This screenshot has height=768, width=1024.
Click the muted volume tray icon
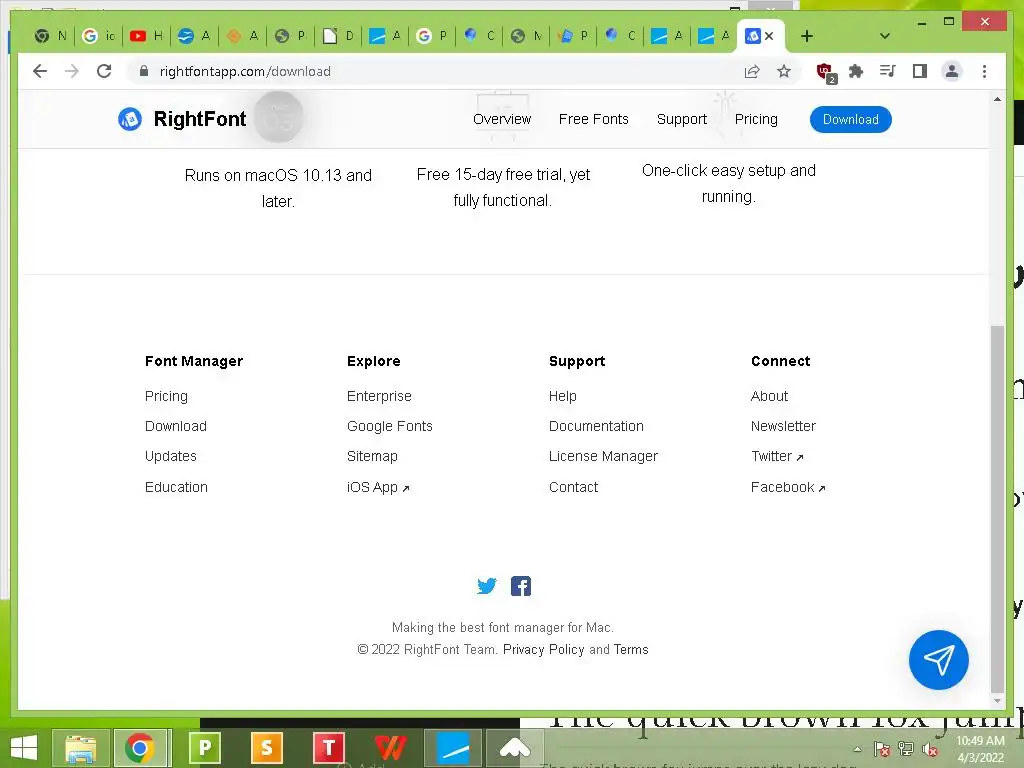point(930,749)
